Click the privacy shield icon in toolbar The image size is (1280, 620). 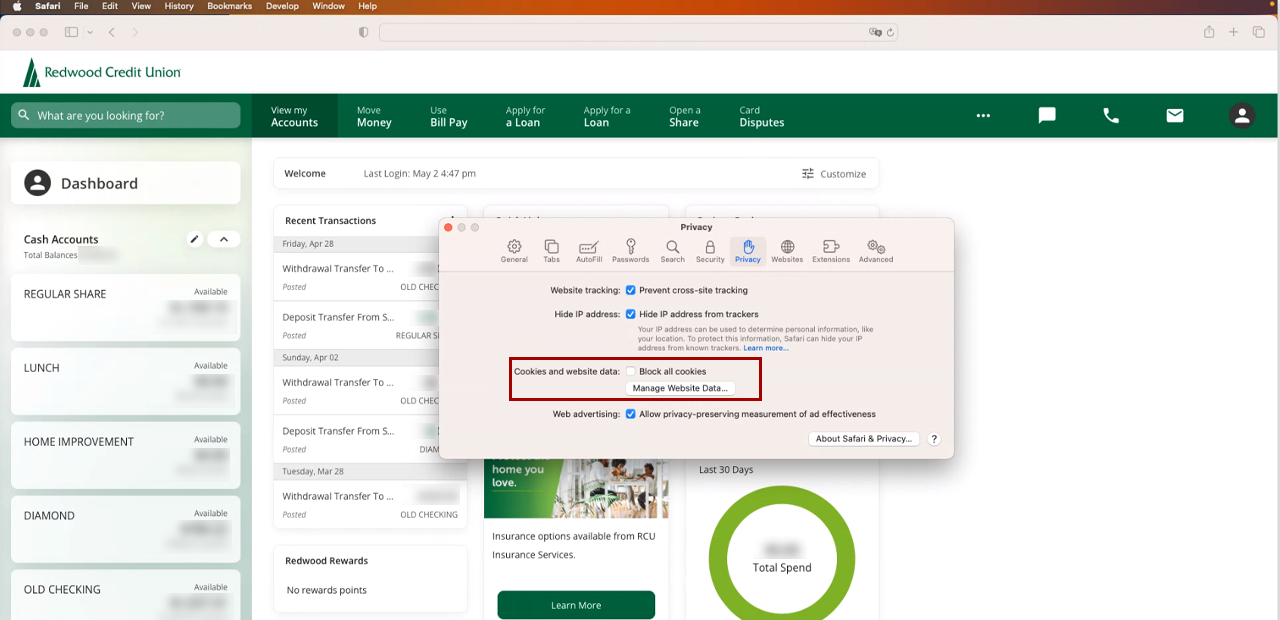click(x=364, y=32)
